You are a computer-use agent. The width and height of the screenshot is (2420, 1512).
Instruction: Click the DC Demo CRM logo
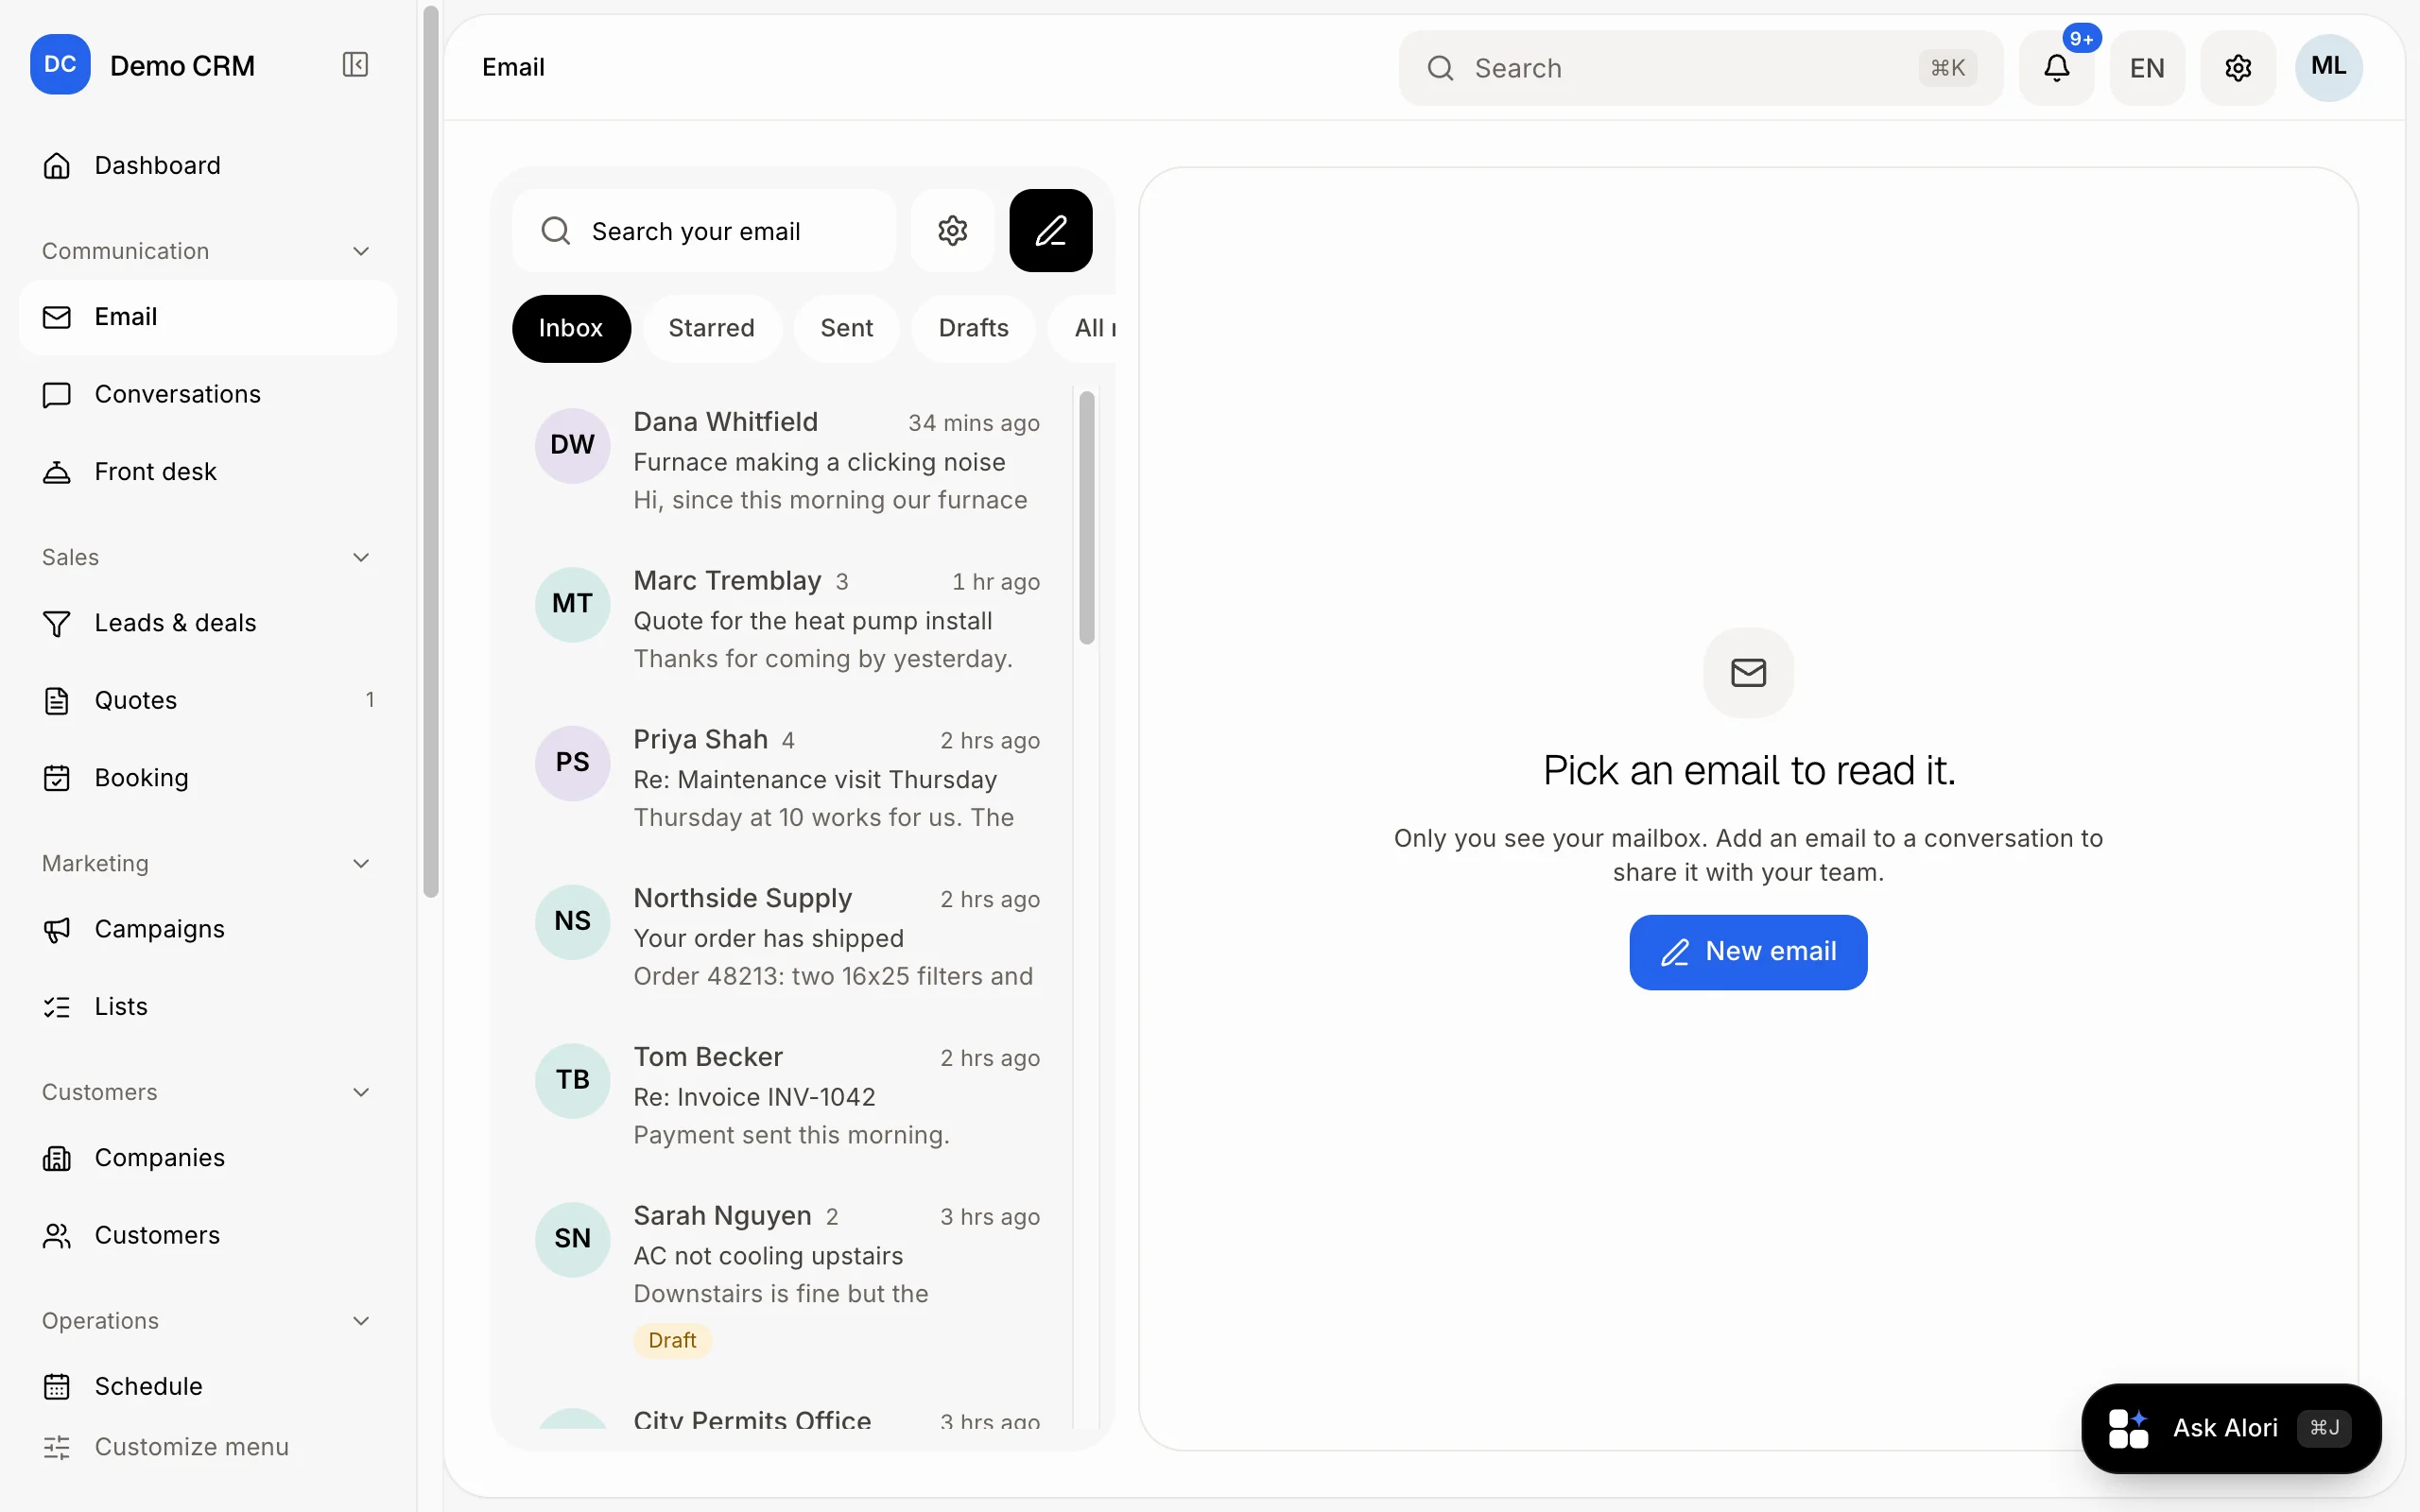pyautogui.click(x=60, y=65)
